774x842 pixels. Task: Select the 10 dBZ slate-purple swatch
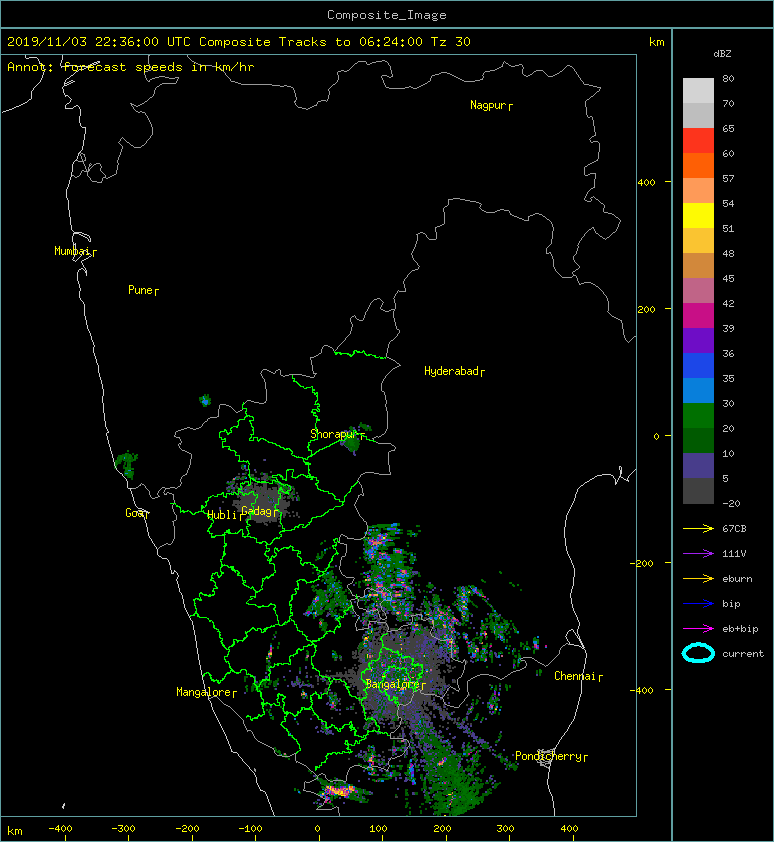pos(698,466)
